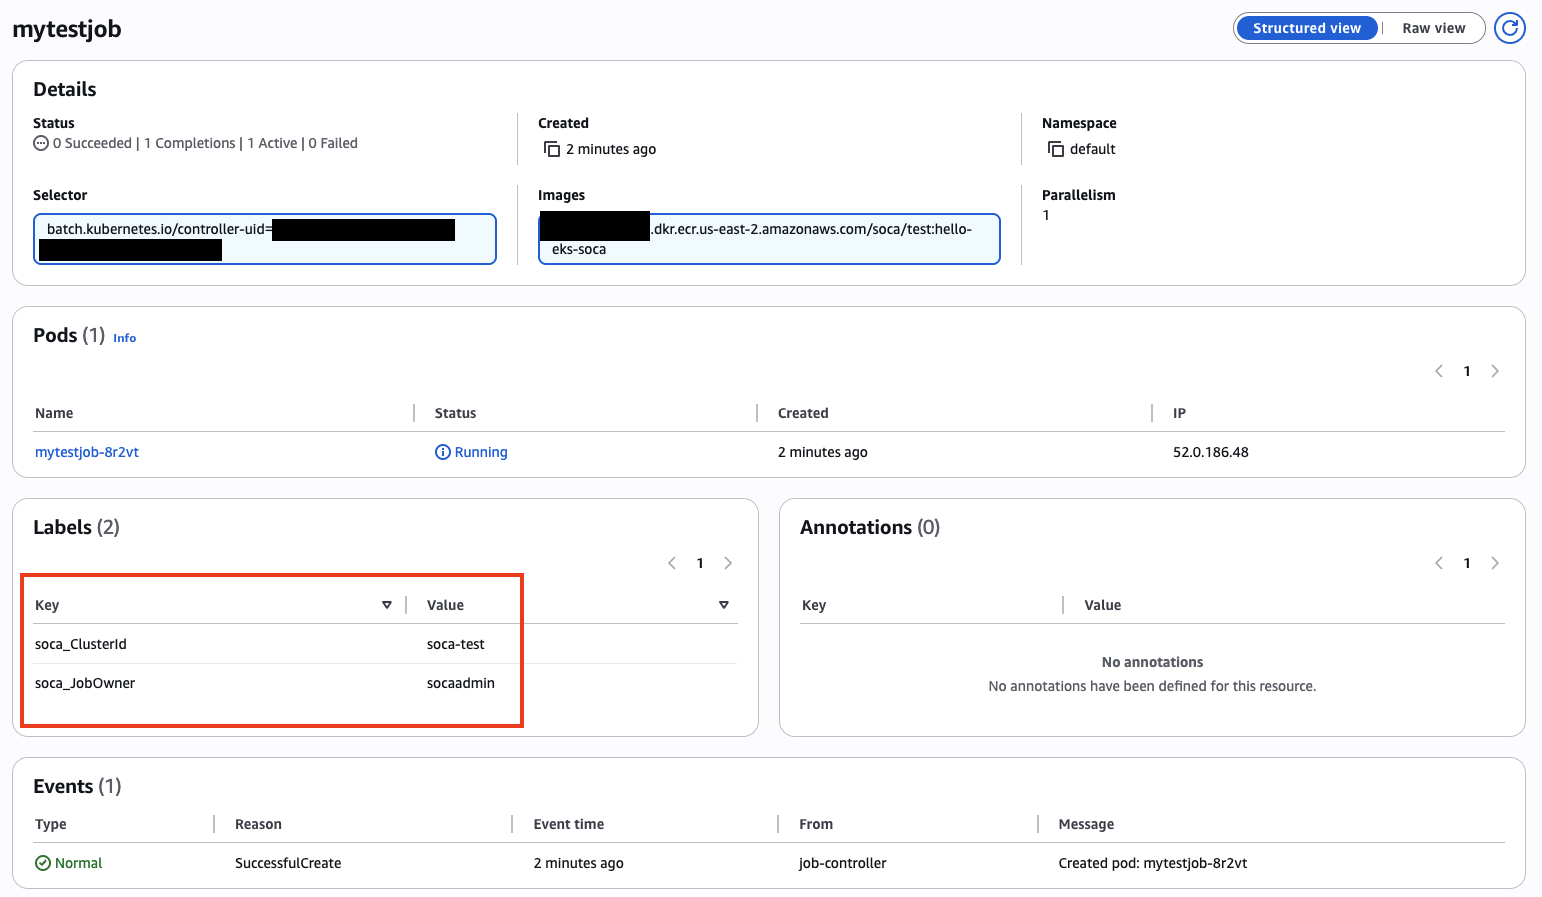This screenshot has width=1542, height=897.
Task: Go to next page of Annotations
Action: coord(1495,563)
